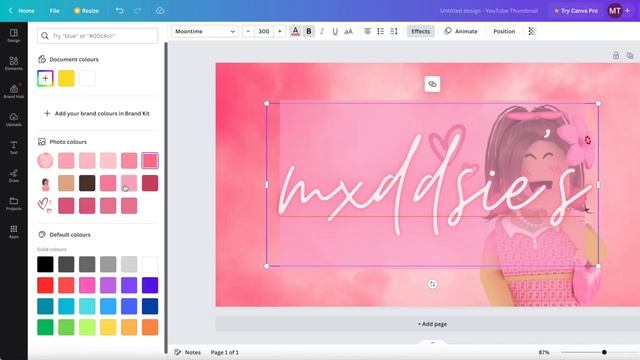The width and height of the screenshot is (640, 360).
Task: Click the Redo arrow icon
Action: tap(138, 11)
